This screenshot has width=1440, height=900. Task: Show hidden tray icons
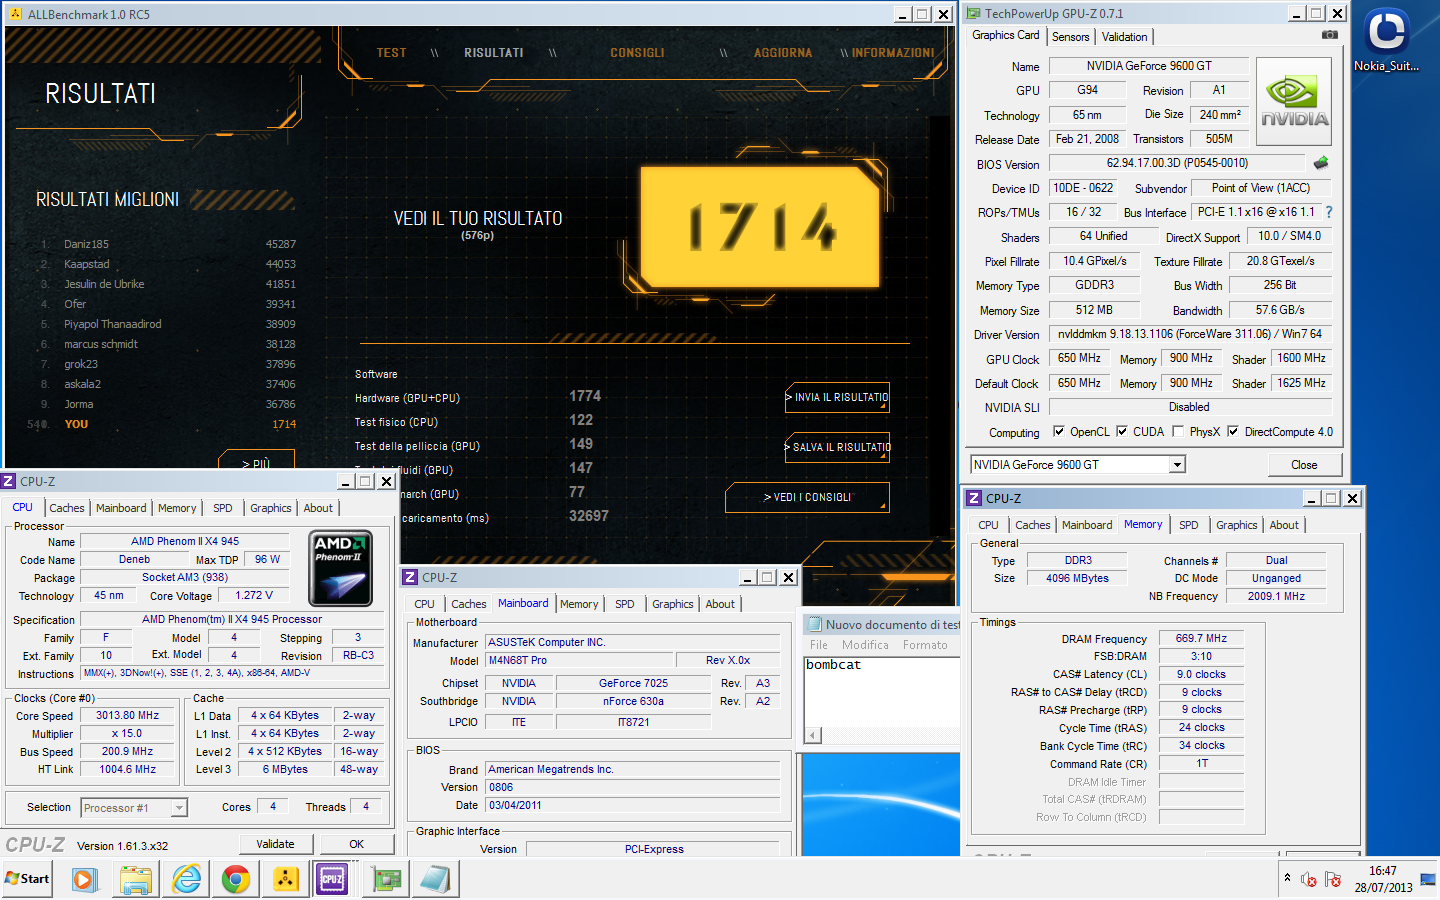click(1287, 878)
